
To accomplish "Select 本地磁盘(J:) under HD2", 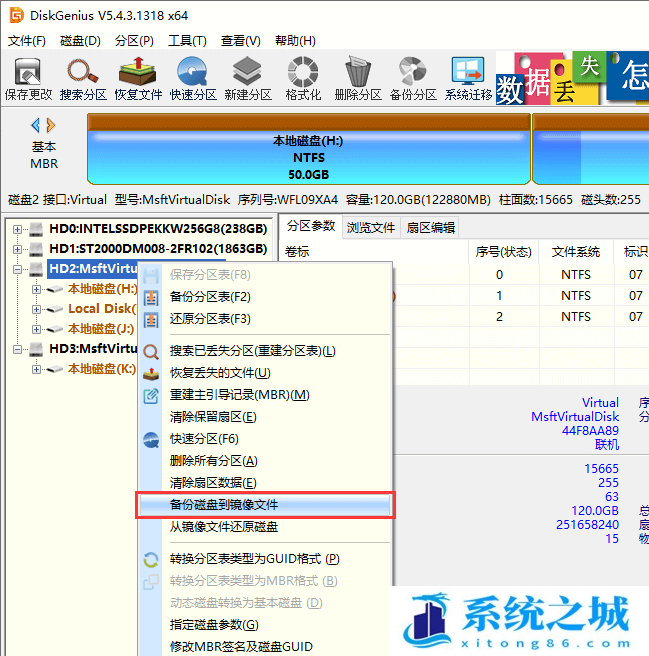I will (x=101, y=329).
